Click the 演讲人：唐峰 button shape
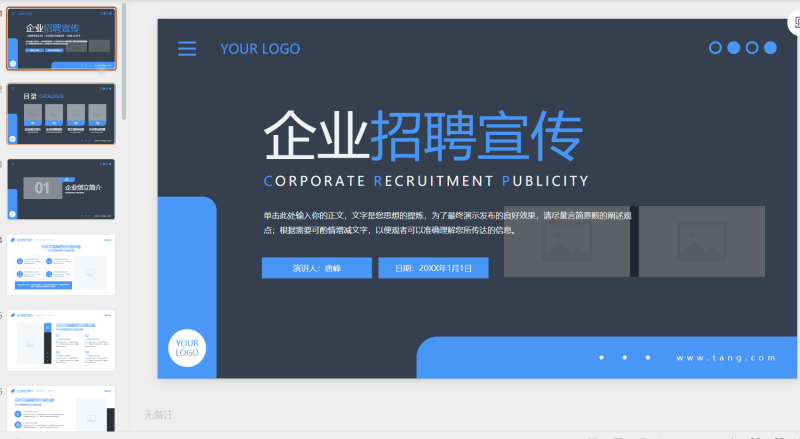800x439 pixels. click(x=317, y=268)
